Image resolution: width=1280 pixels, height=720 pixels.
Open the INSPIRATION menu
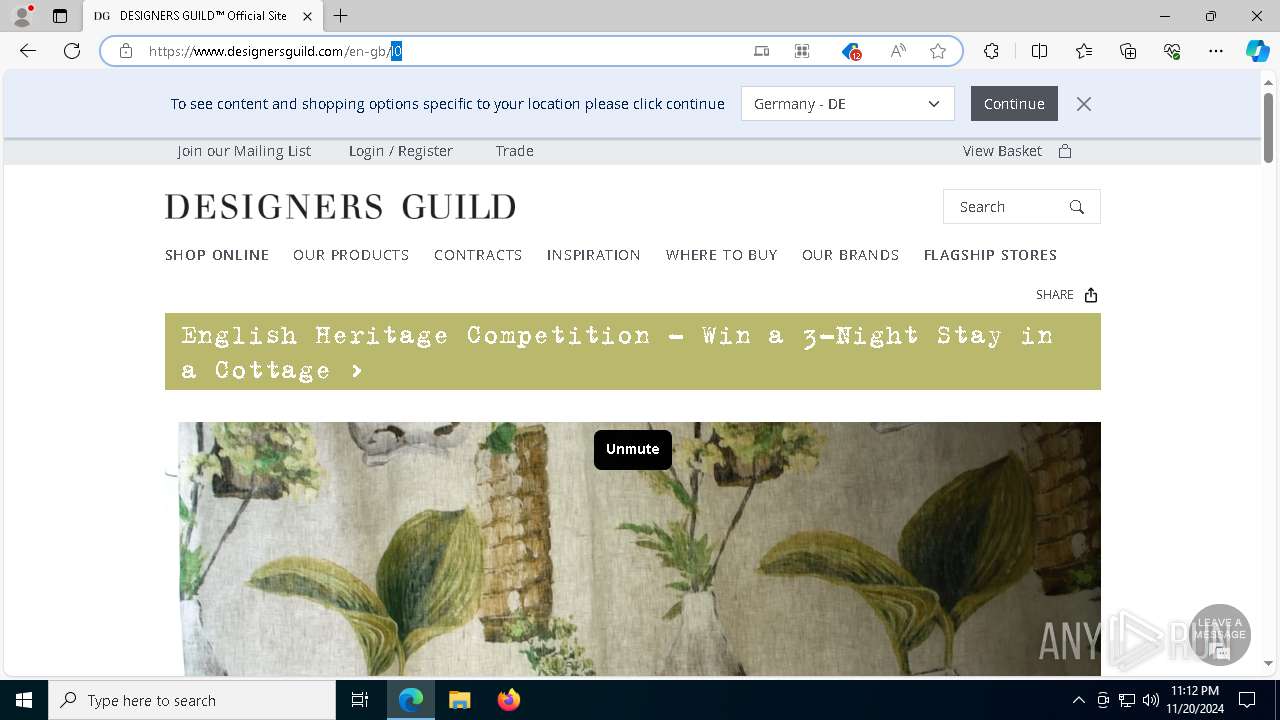[594, 255]
